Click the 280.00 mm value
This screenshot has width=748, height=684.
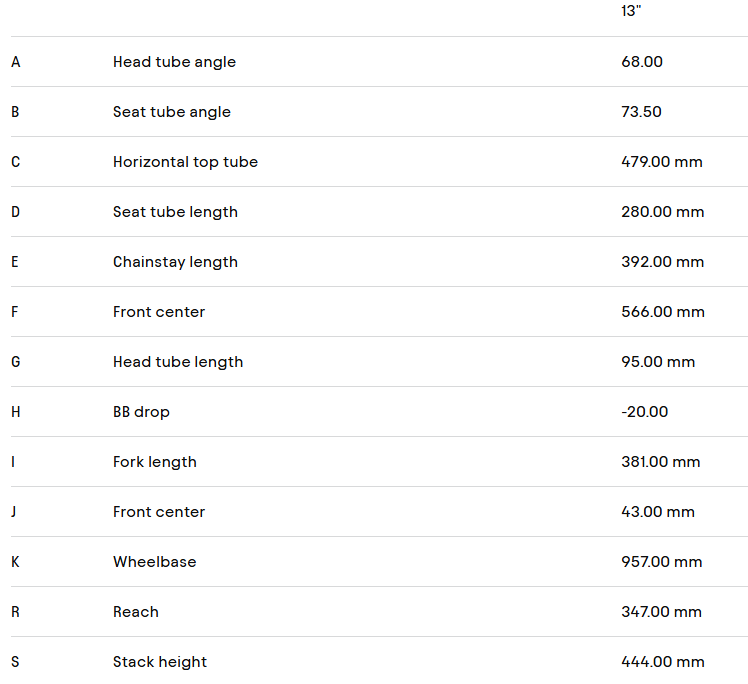pyautogui.click(x=662, y=212)
